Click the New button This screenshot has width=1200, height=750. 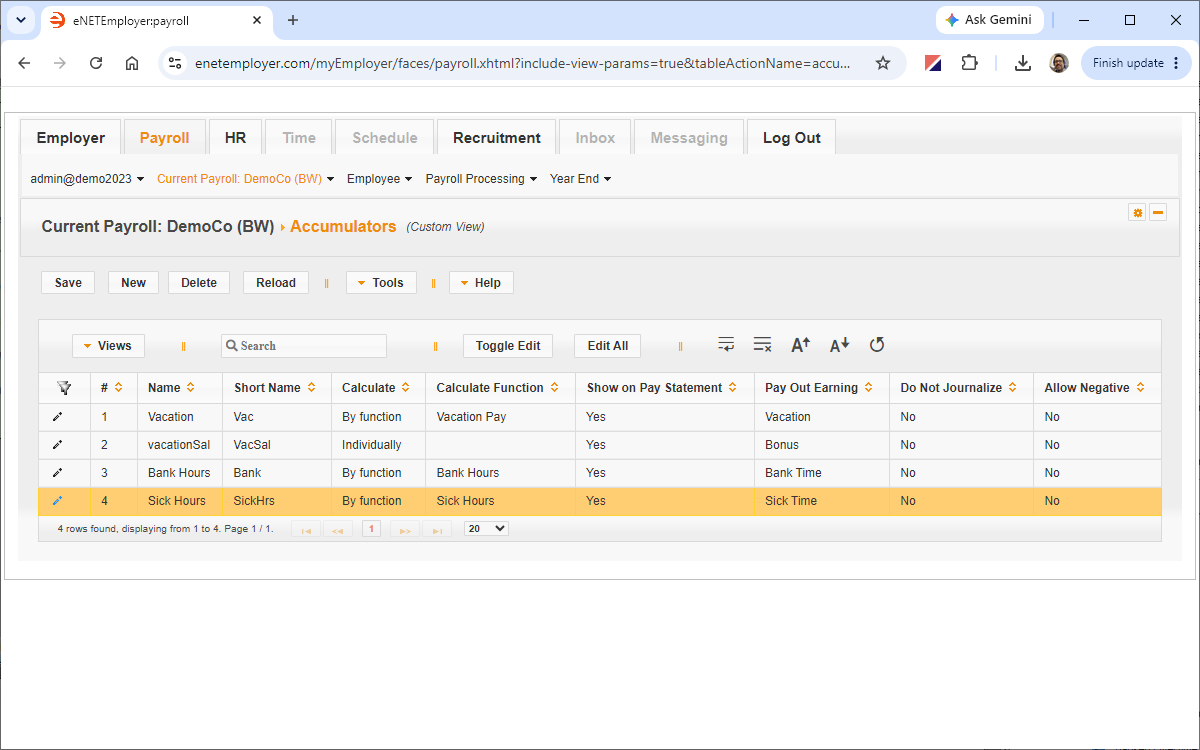pyautogui.click(x=134, y=283)
